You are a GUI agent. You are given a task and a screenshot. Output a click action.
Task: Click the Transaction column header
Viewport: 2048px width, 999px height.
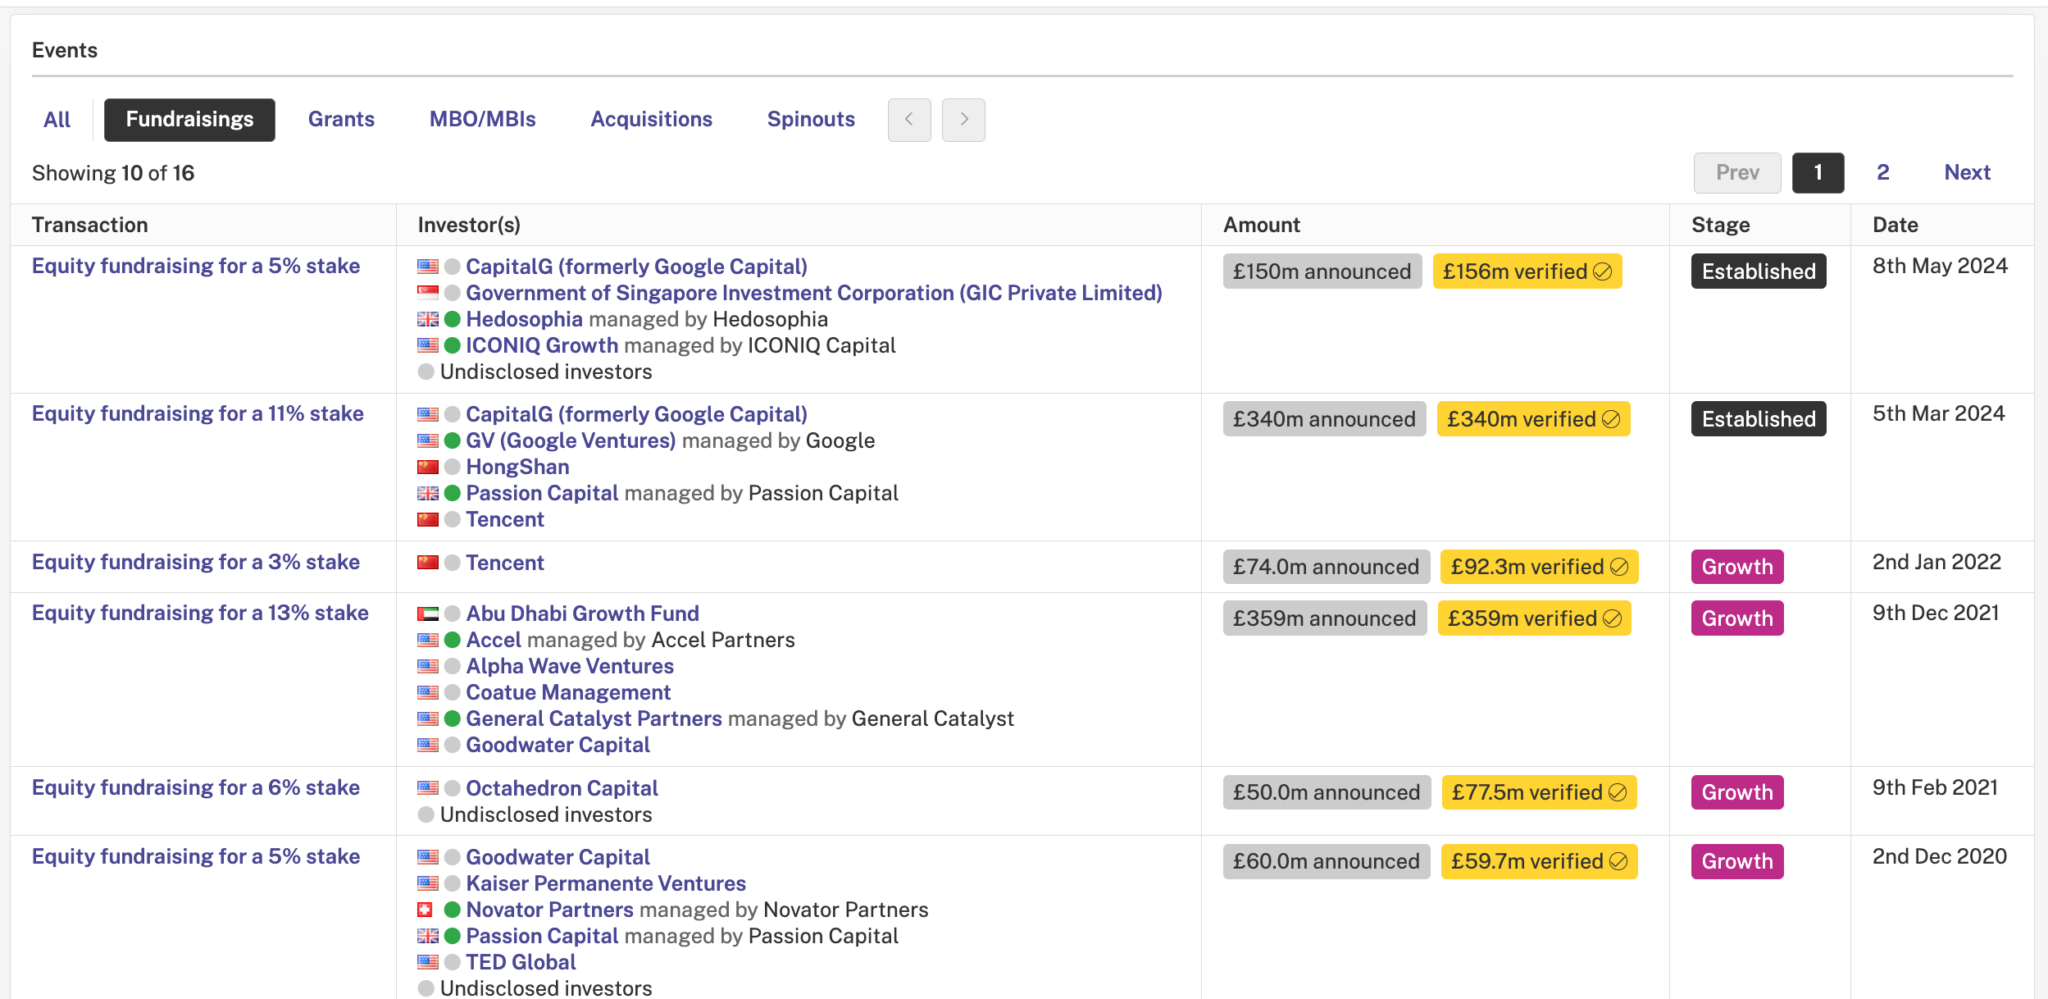tap(90, 225)
